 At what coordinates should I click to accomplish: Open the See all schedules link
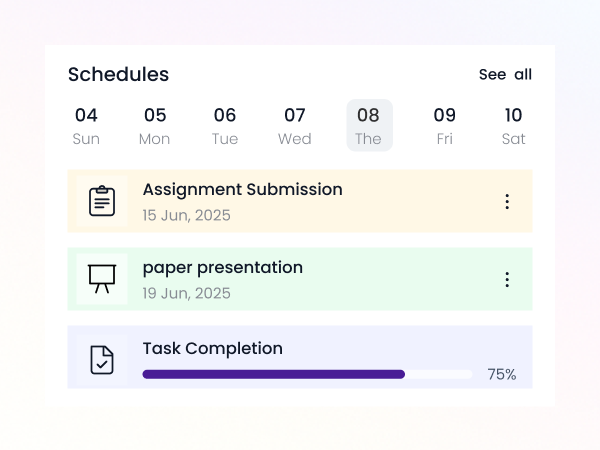coord(505,74)
